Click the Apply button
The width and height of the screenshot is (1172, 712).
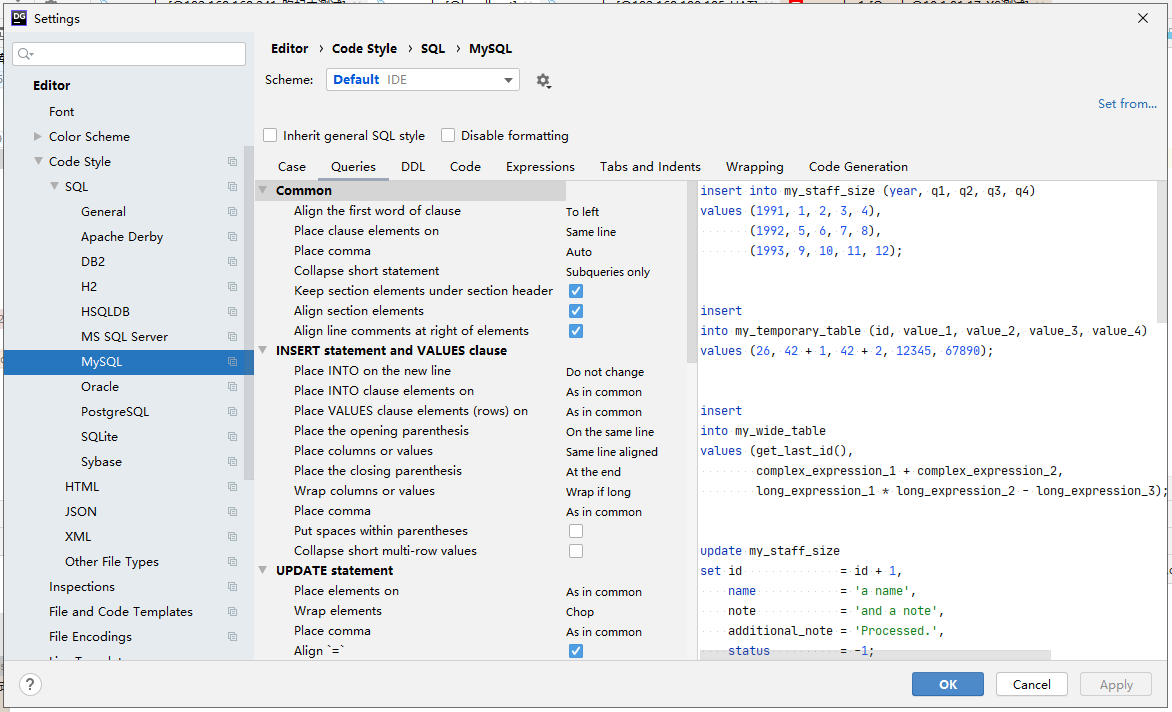coord(1116,684)
